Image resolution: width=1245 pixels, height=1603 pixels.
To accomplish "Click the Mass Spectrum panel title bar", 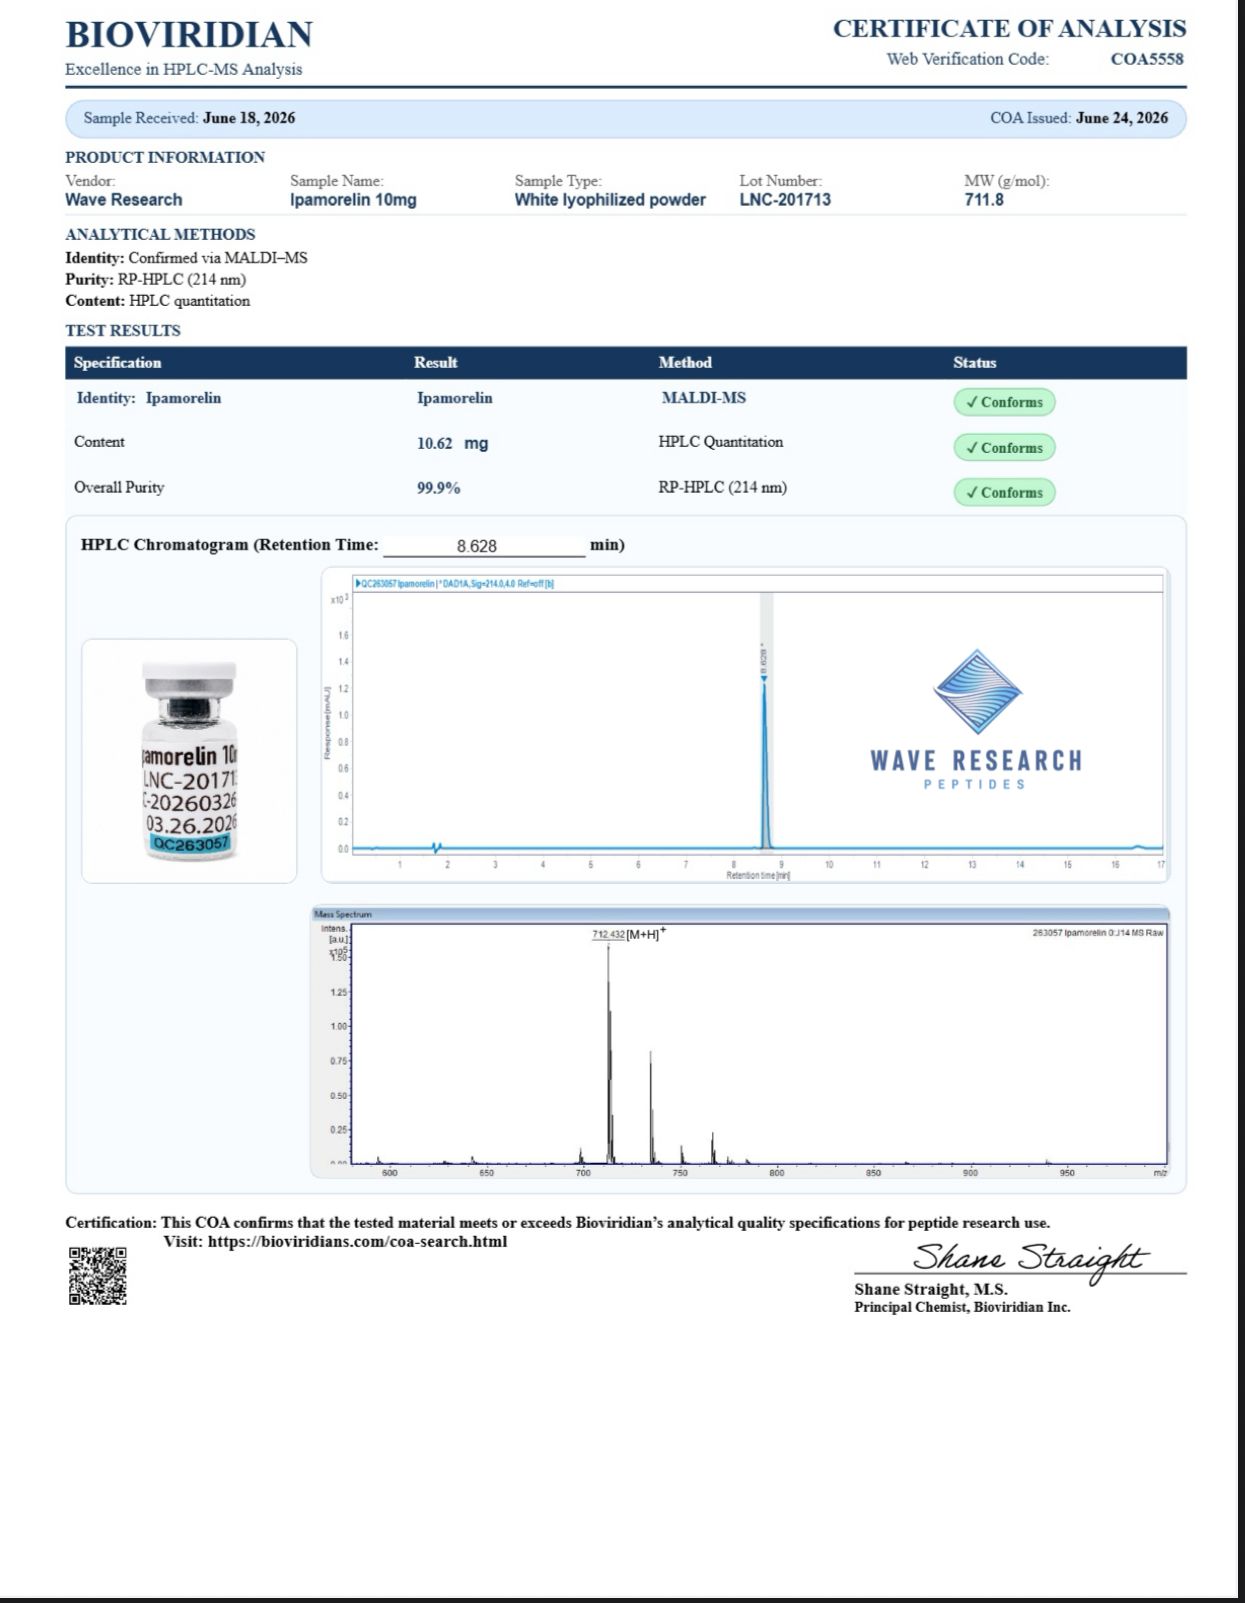I will [740, 913].
